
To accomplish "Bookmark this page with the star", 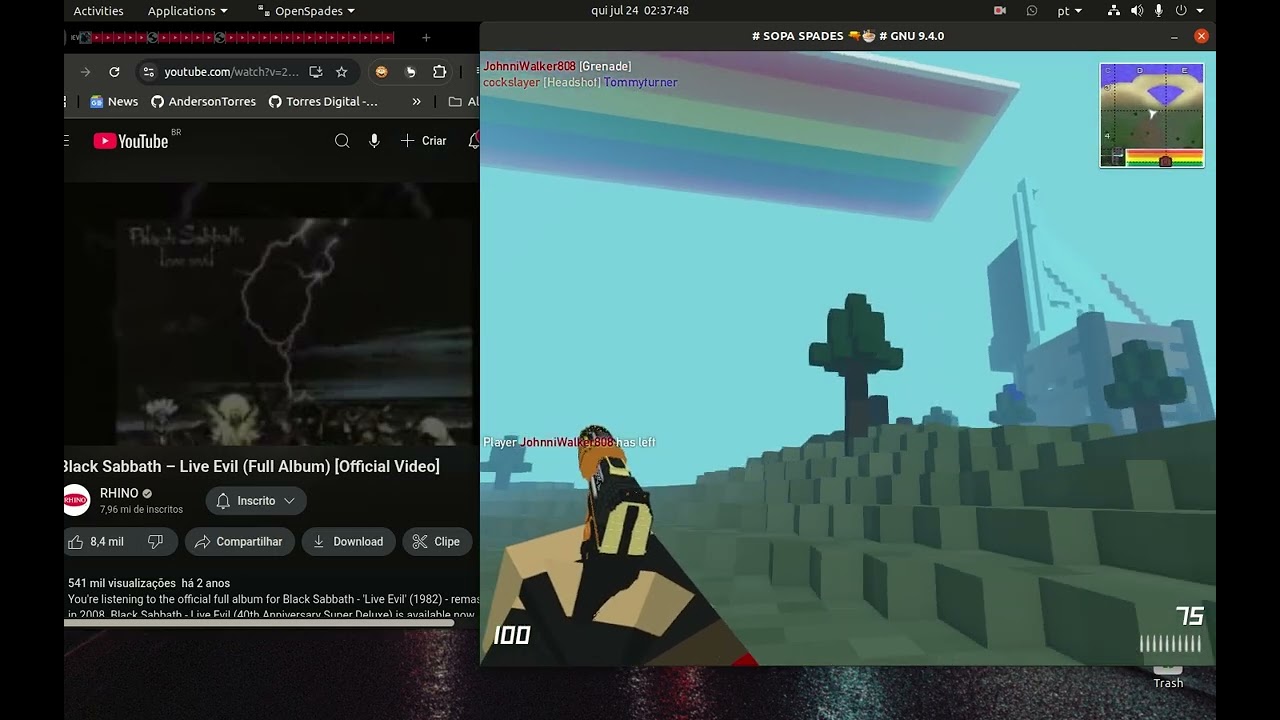I will coord(341,72).
